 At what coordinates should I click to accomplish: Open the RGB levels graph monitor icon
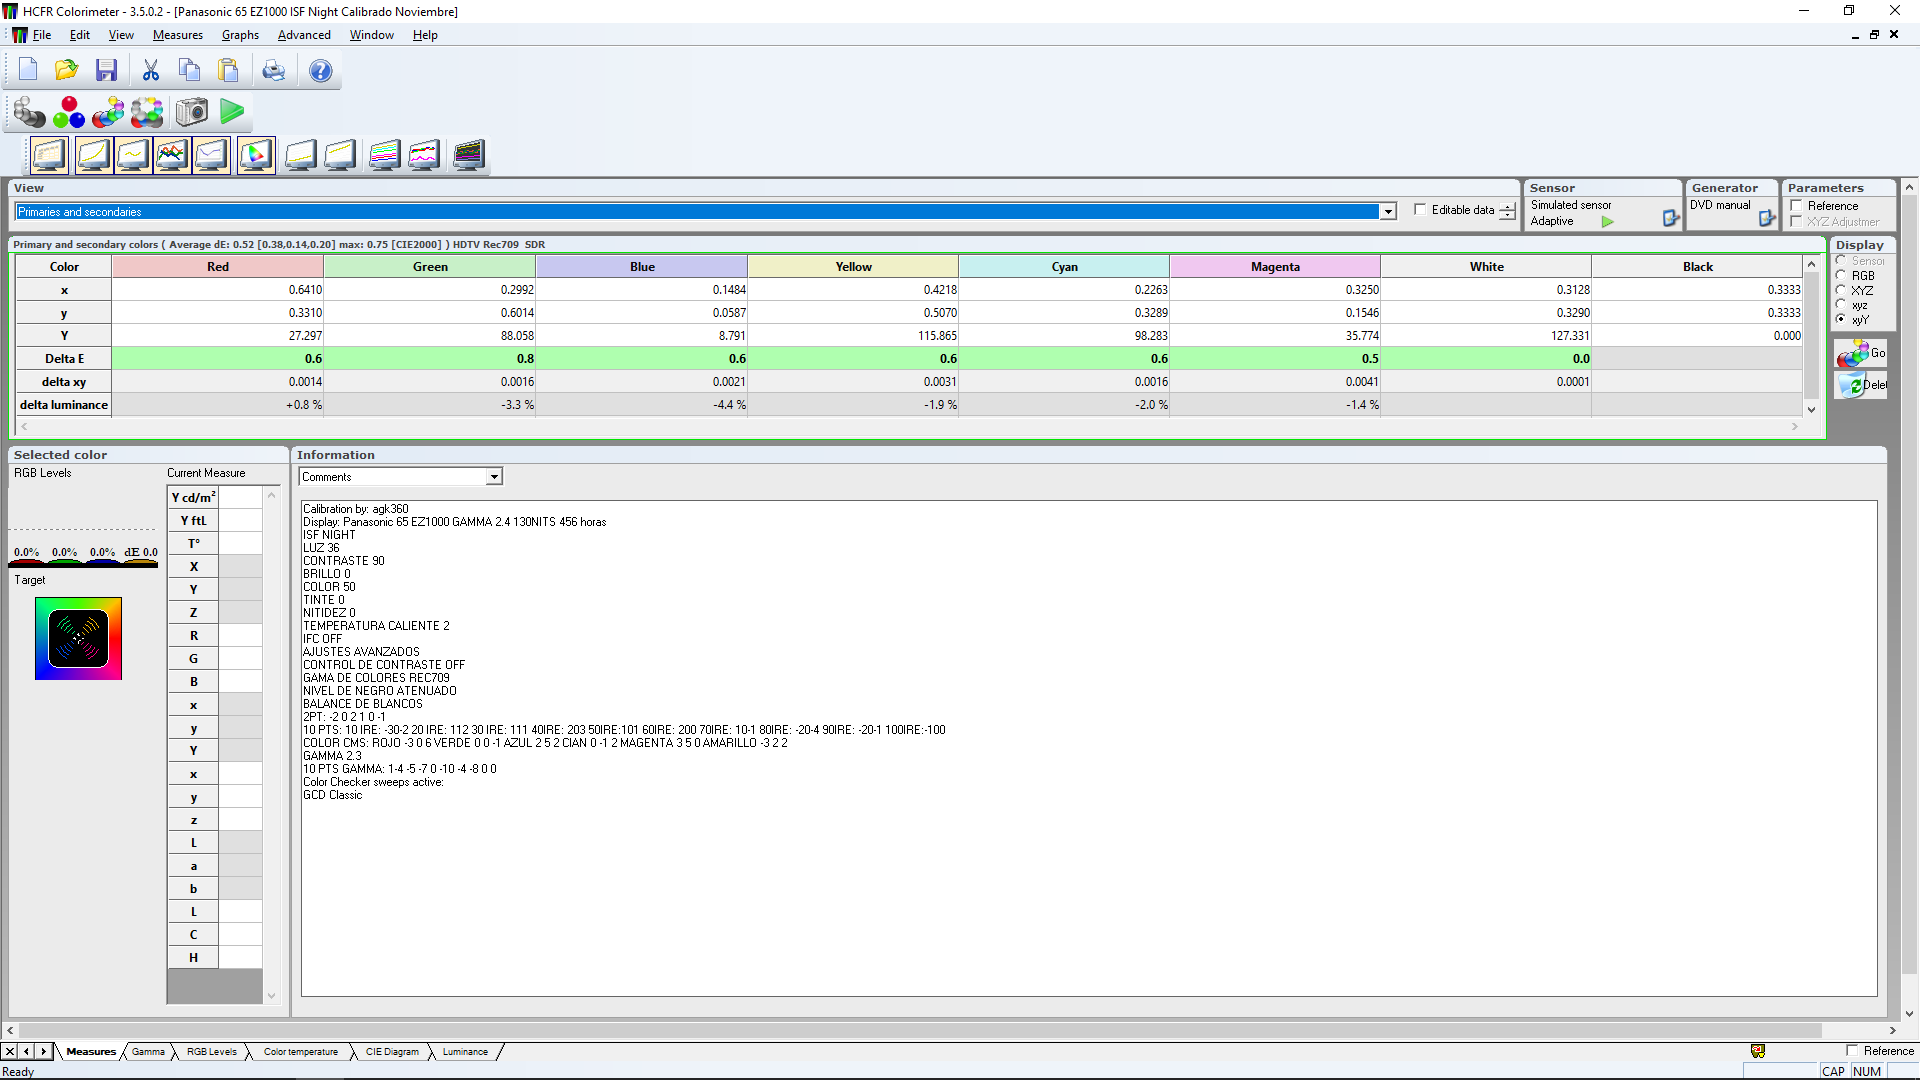(172, 155)
